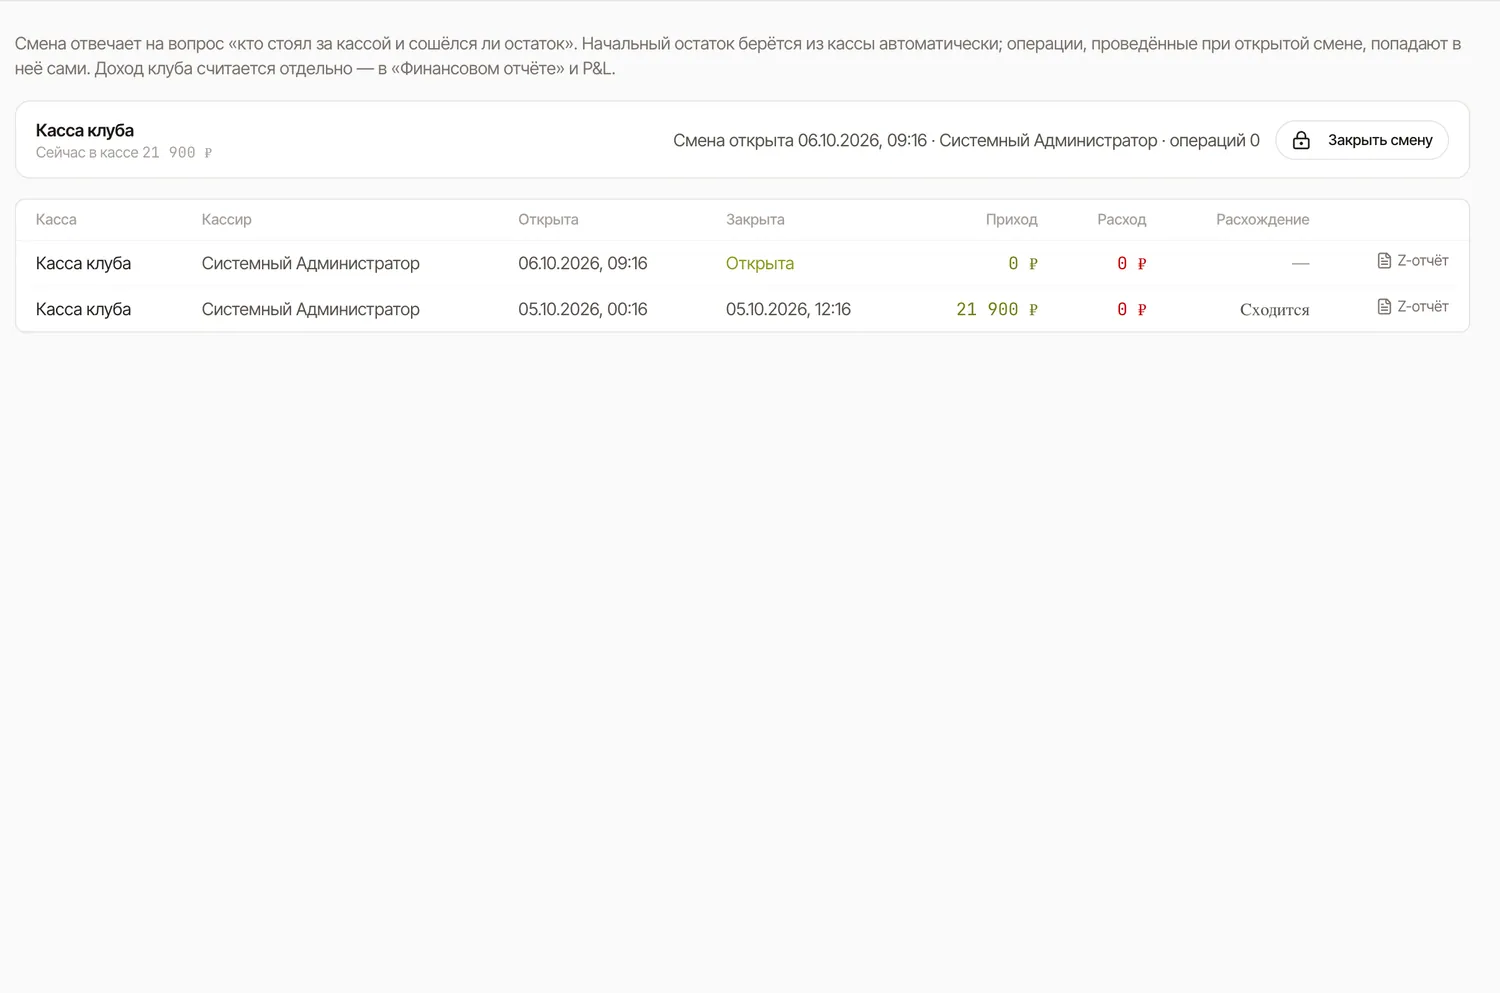Click the «Сейчас в кассе 21 900 ₽» balance text

[124, 153]
